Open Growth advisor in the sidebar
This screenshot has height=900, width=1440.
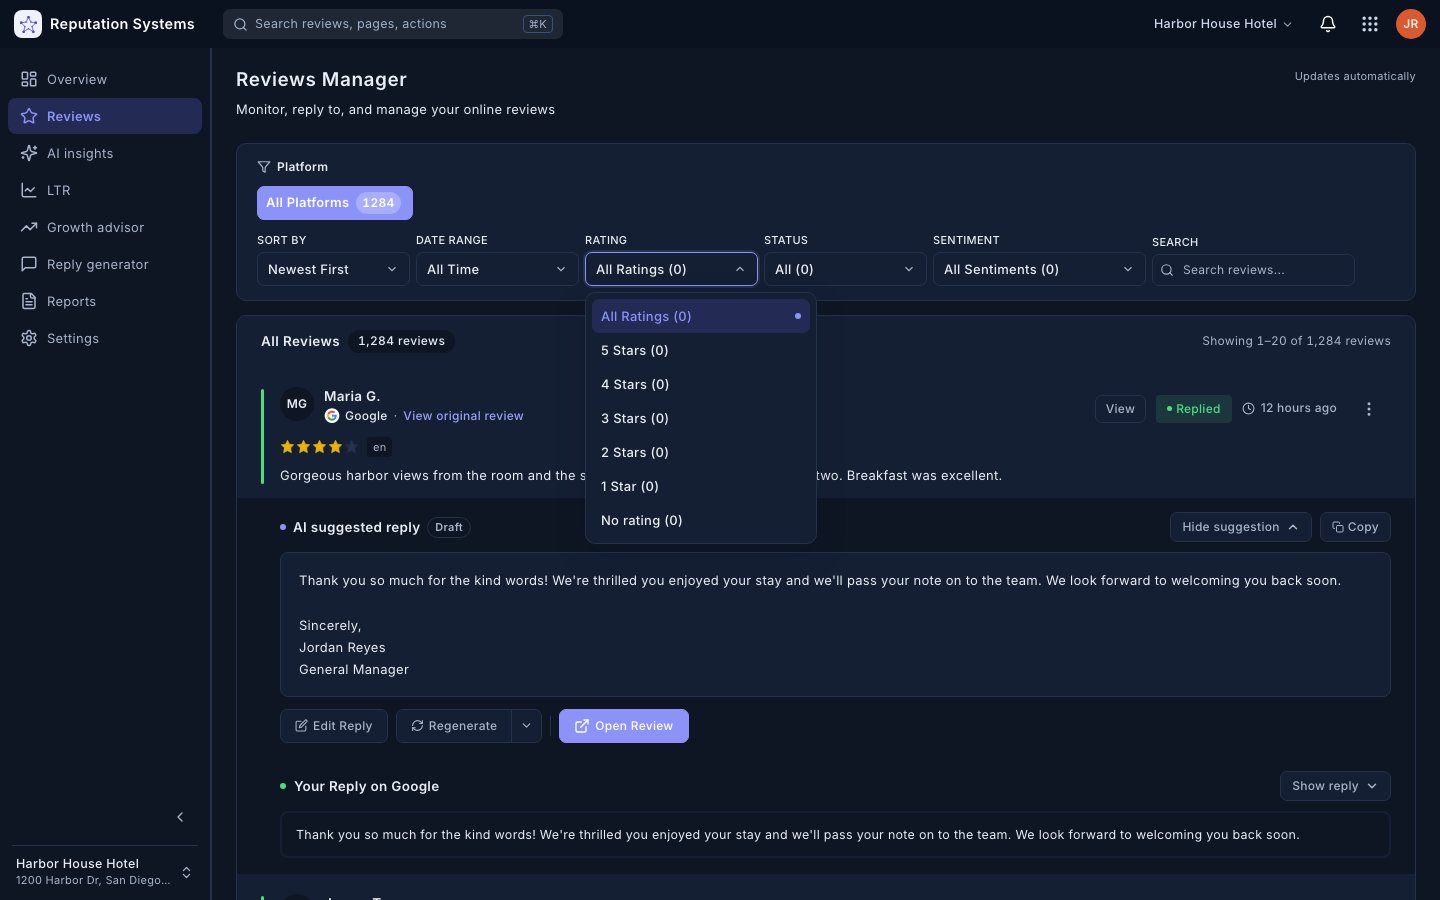[x=105, y=227]
